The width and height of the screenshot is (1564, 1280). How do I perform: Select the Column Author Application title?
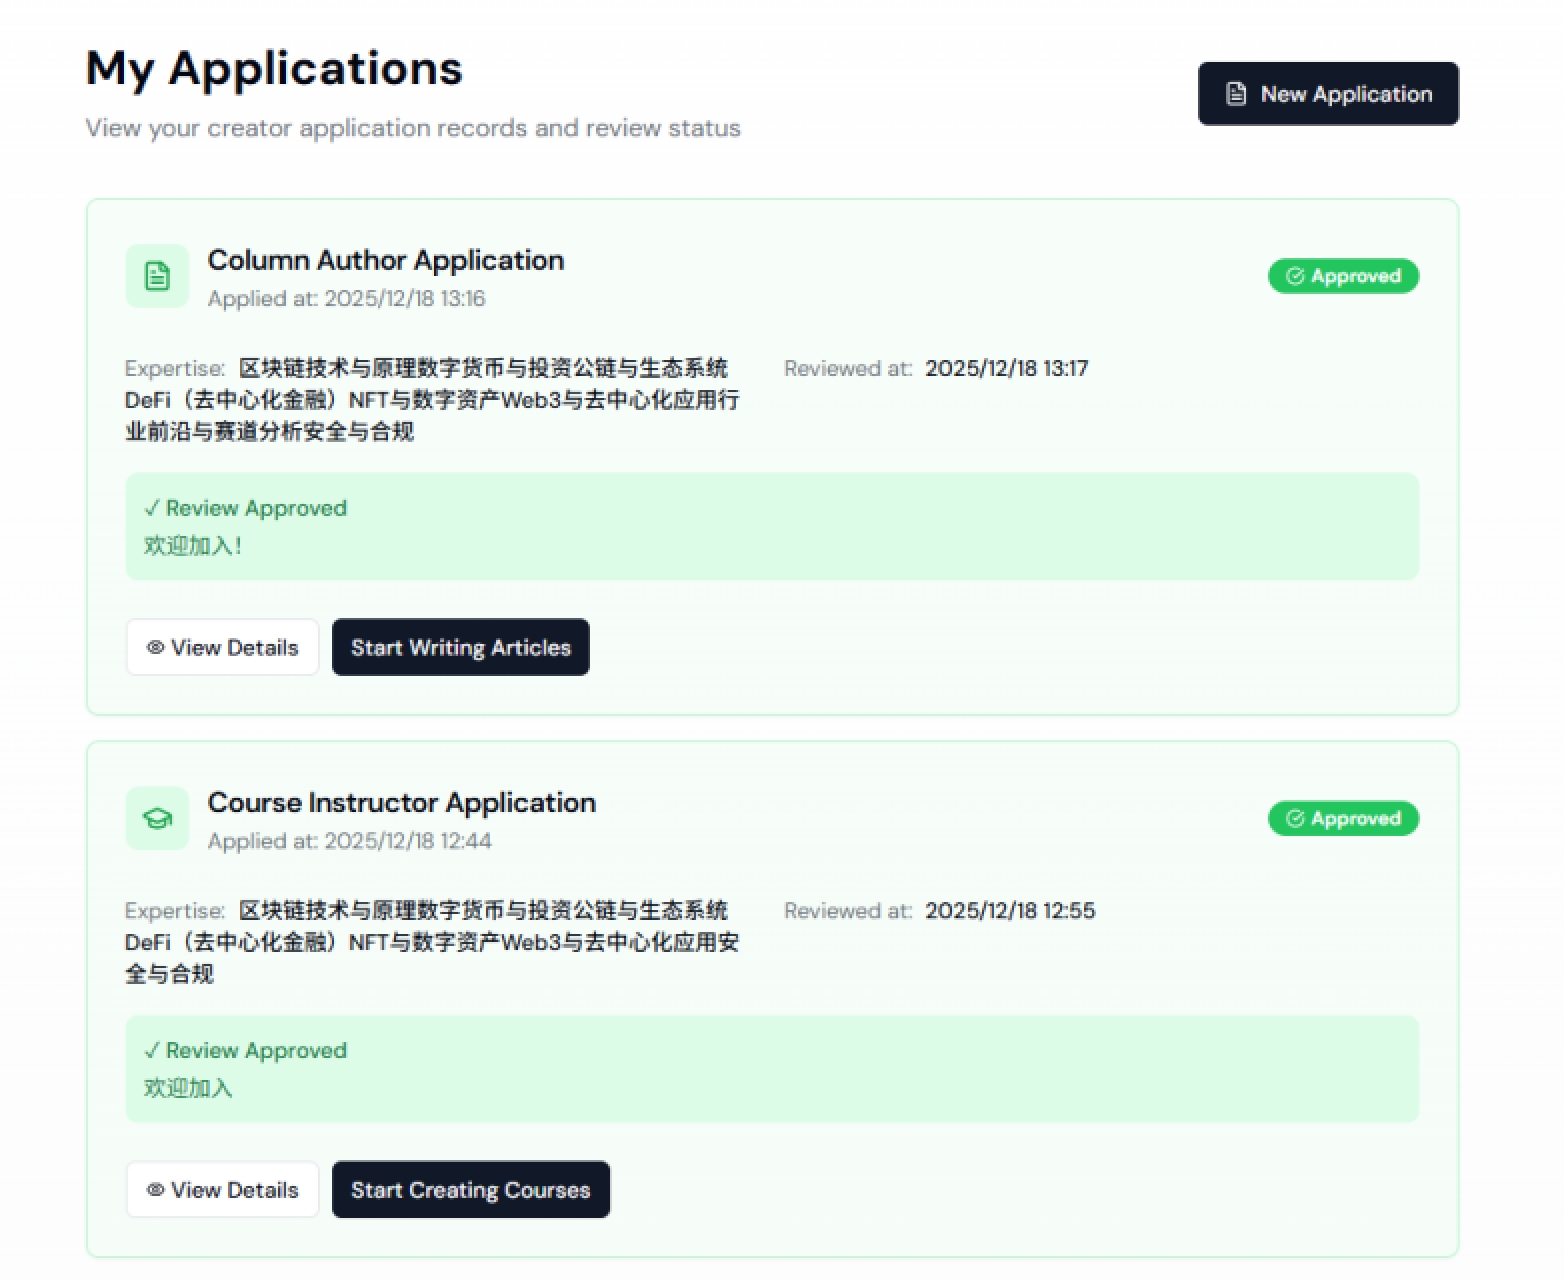(x=386, y=260)
